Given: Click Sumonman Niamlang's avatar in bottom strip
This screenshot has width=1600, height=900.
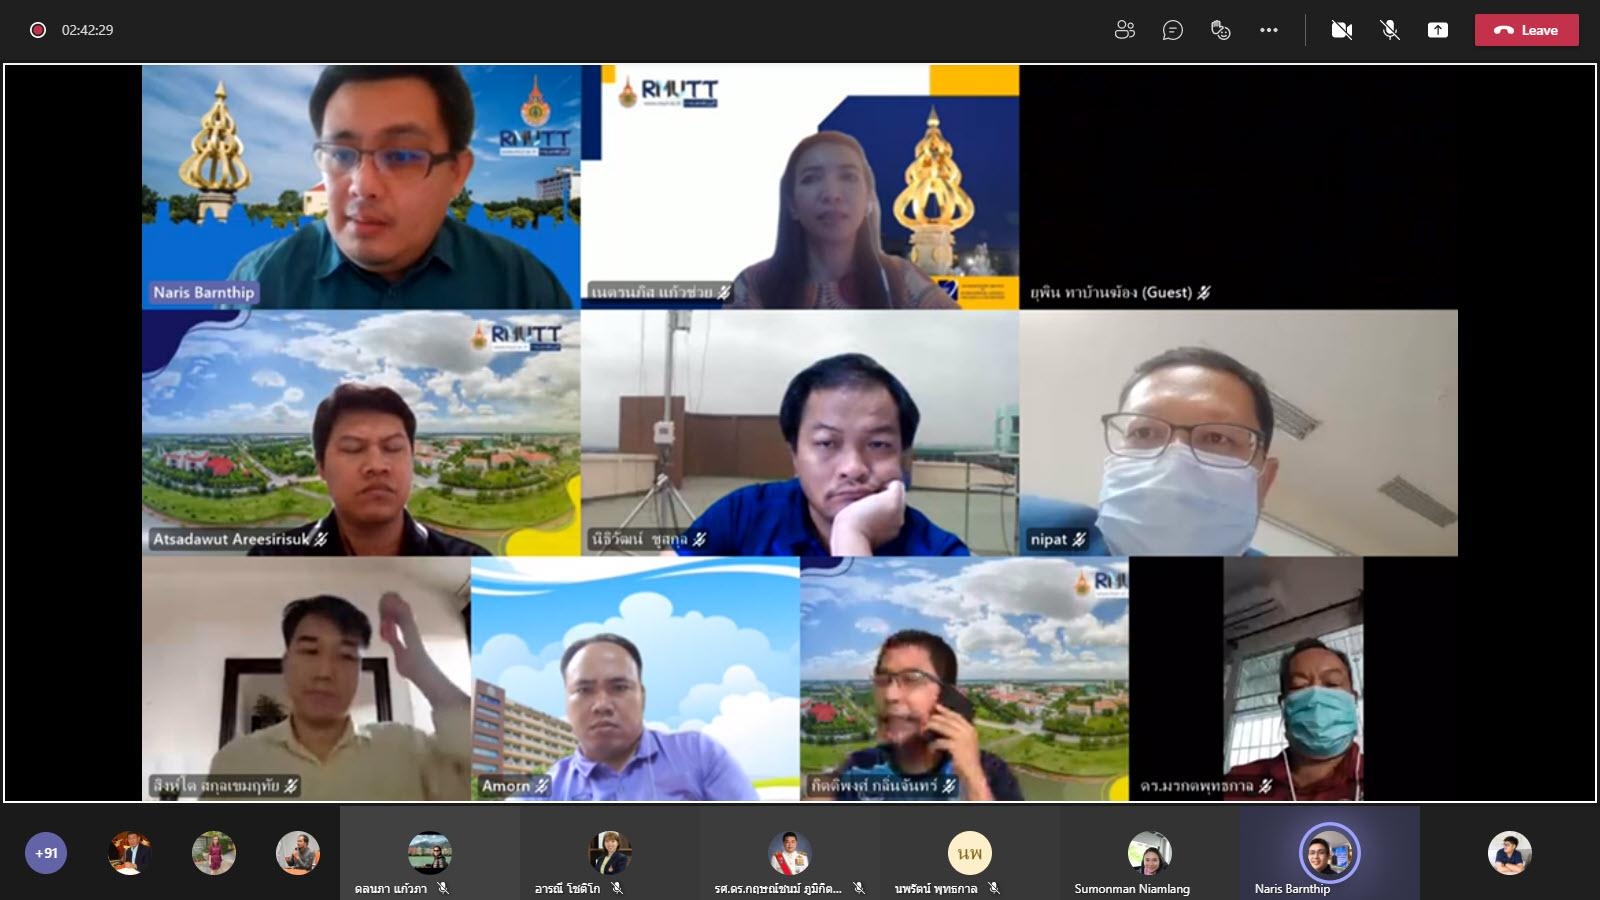Looking at the screenshot, I should (x=1149, y=852).
